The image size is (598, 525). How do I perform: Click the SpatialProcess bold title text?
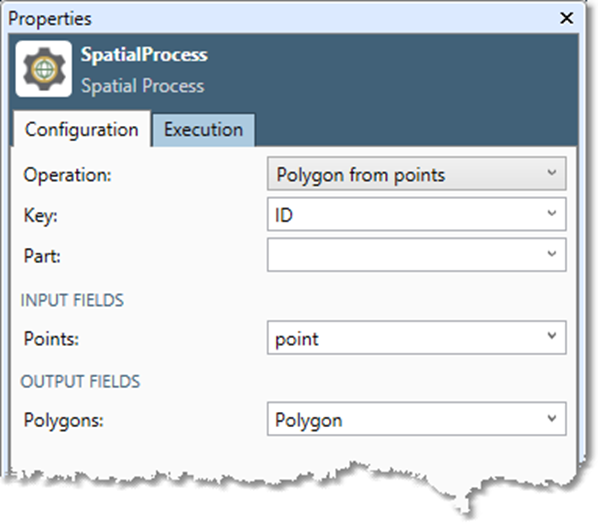(144, 55)
